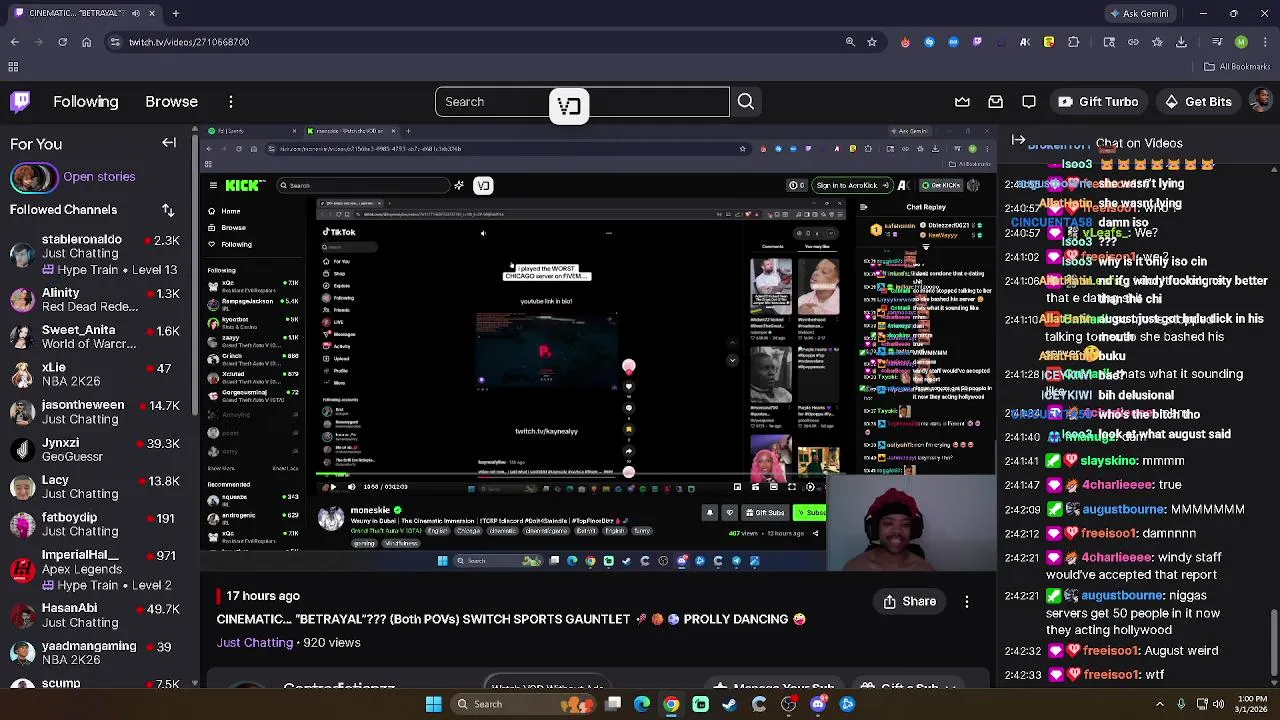The image size is (1280, 720).
Task: Click the Kick logo inside the video
Action: [244, 185]
